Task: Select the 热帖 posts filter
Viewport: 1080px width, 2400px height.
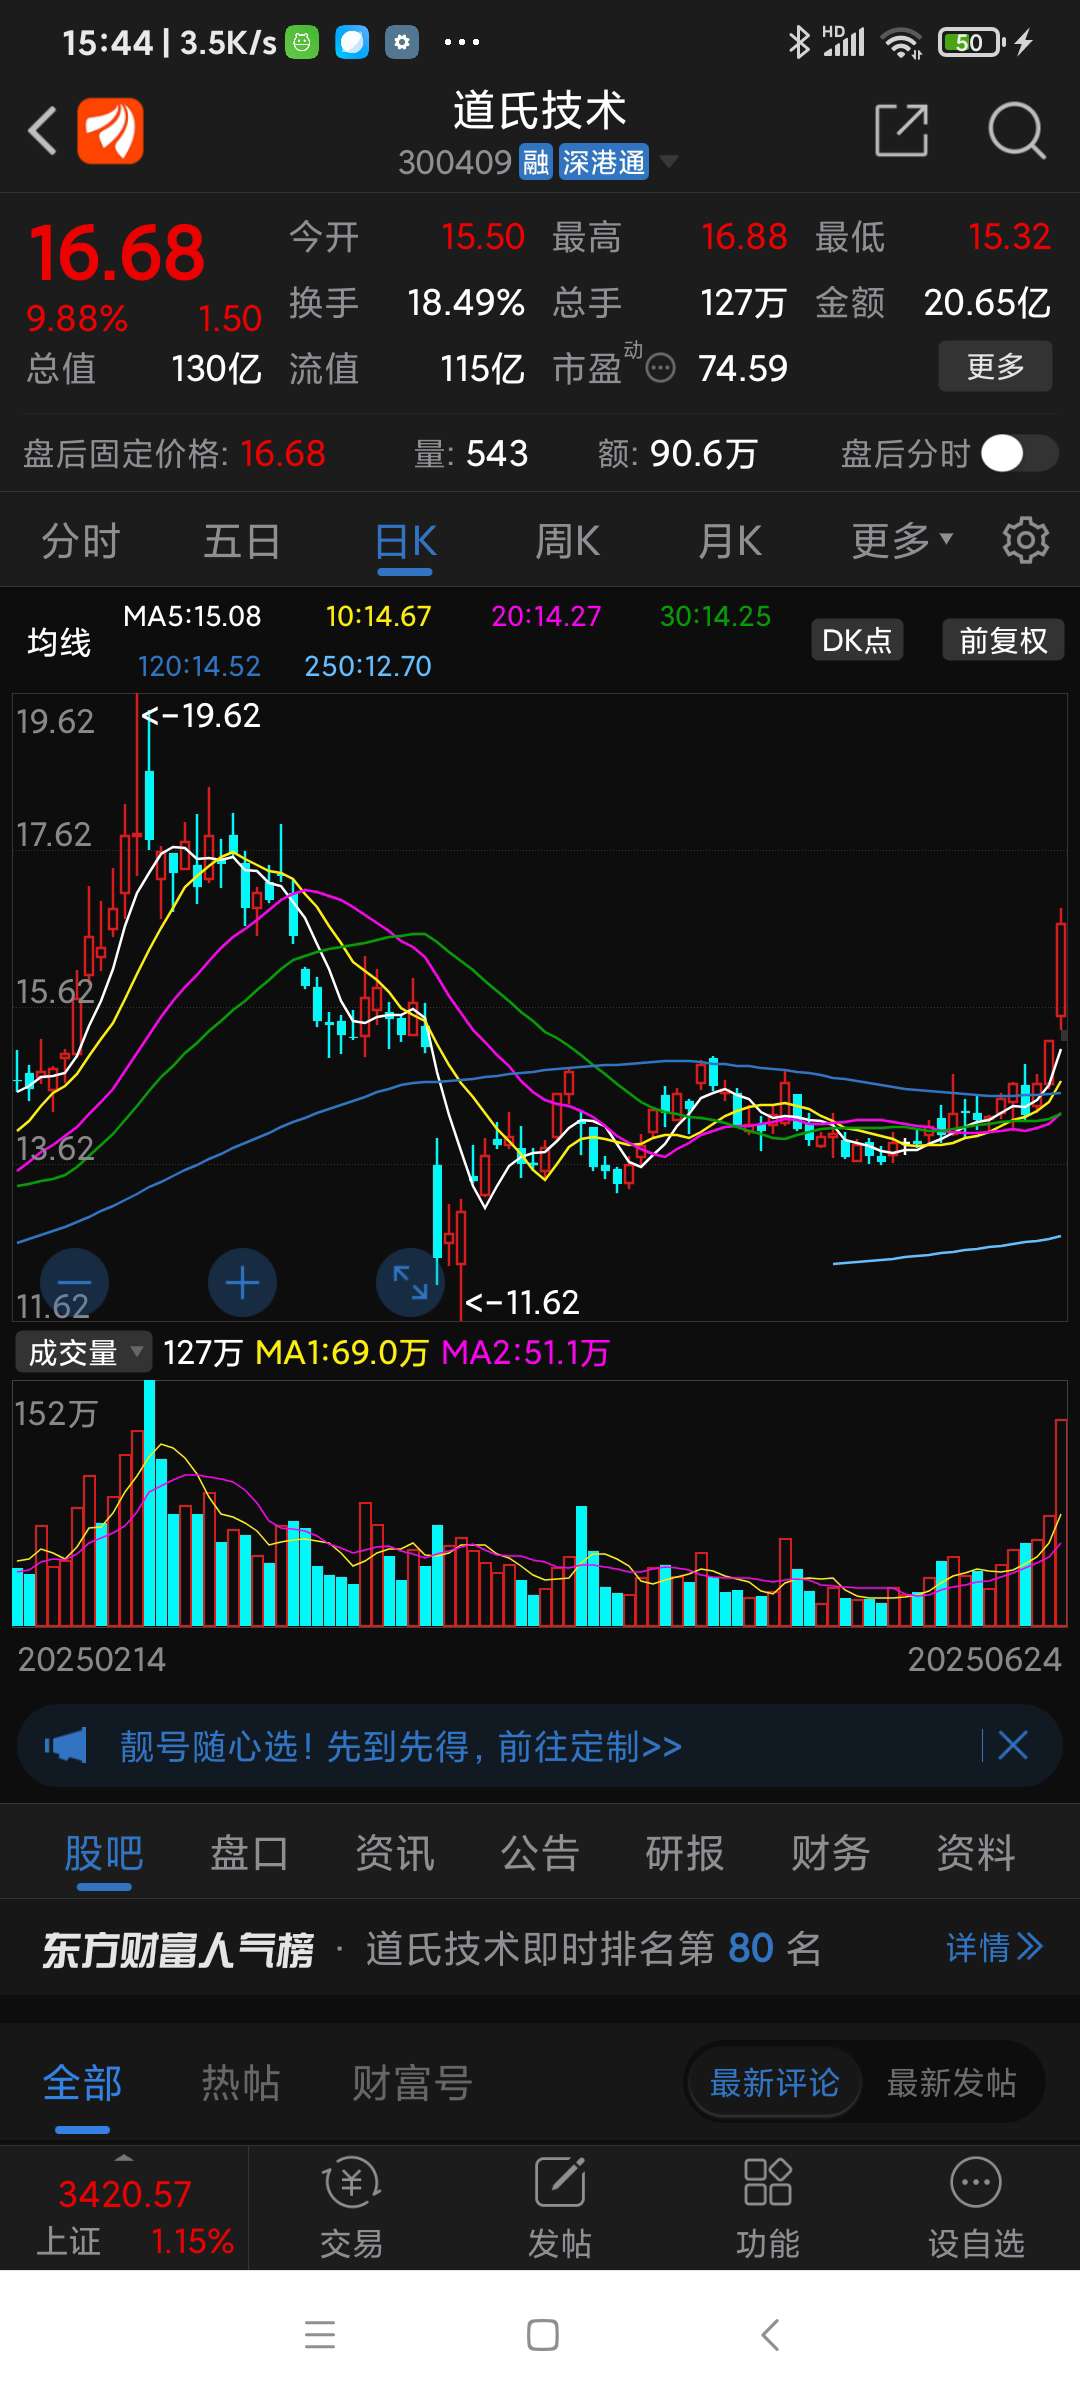Action: 241,2084
